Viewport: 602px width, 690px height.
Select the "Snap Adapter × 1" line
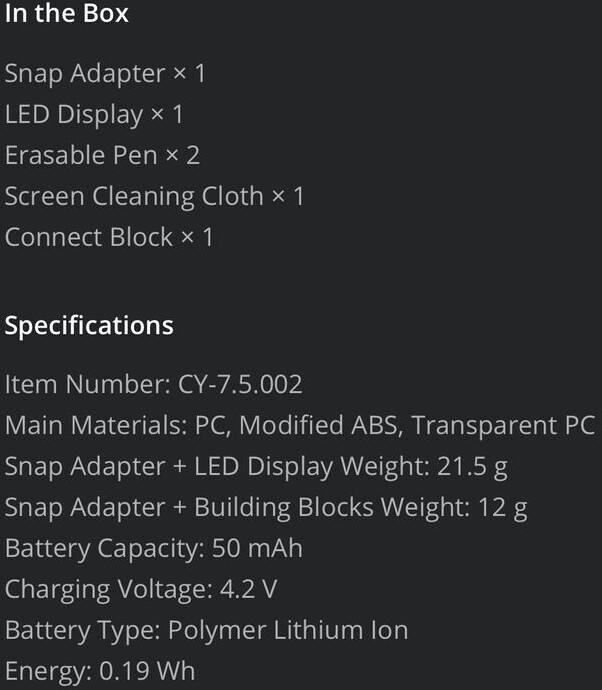(x=105, y=73)
